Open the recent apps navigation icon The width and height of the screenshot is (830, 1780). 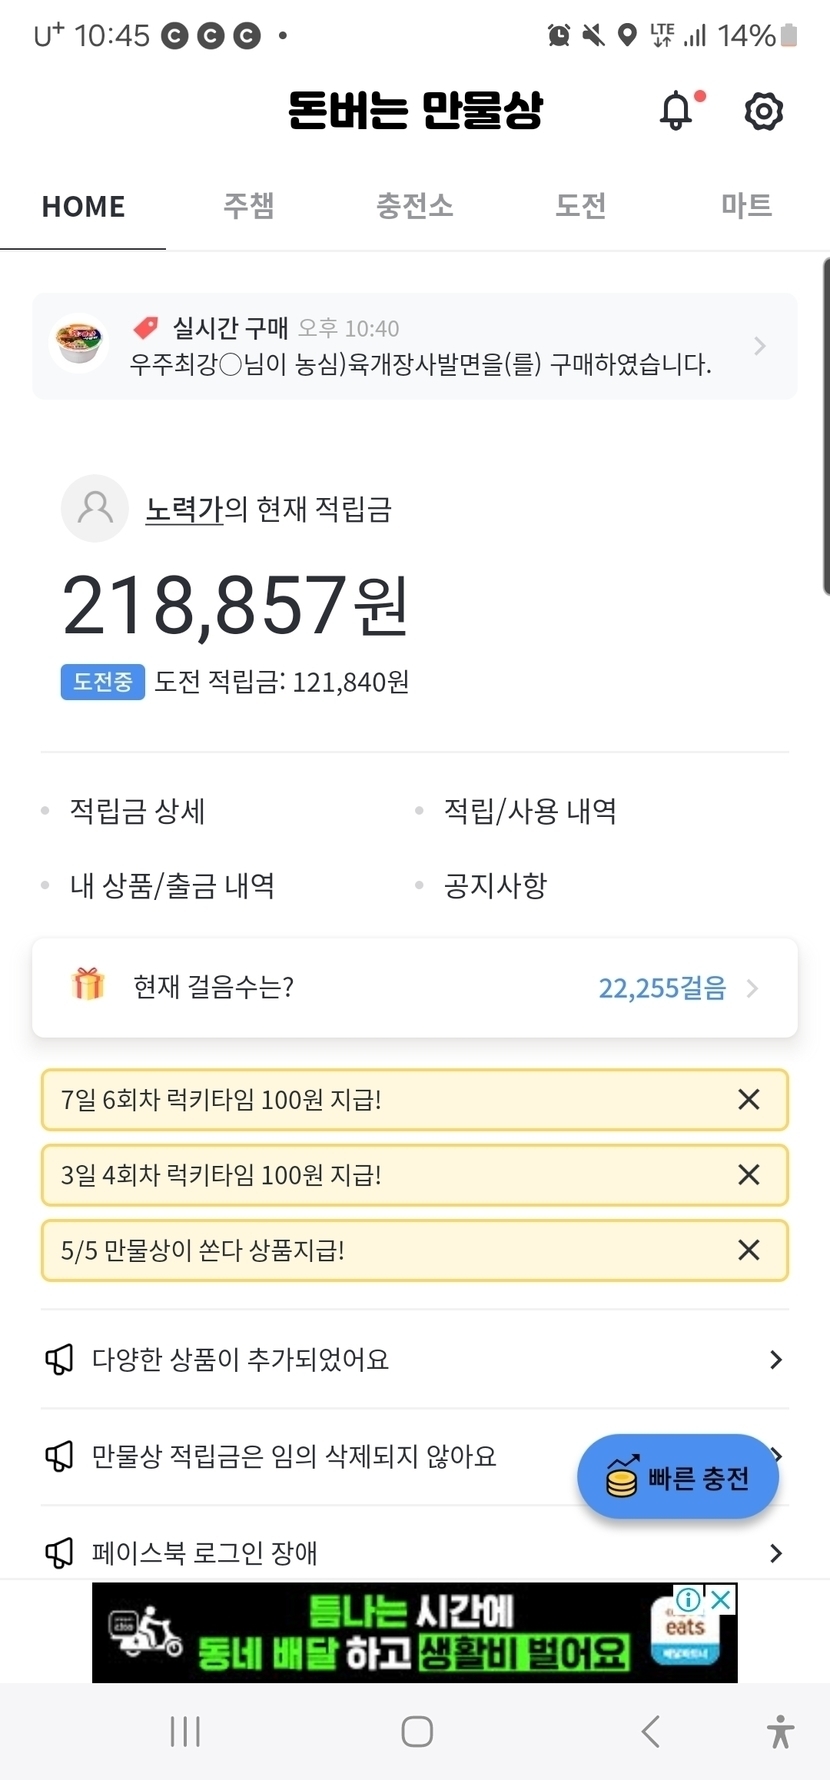pos(185,1731)
